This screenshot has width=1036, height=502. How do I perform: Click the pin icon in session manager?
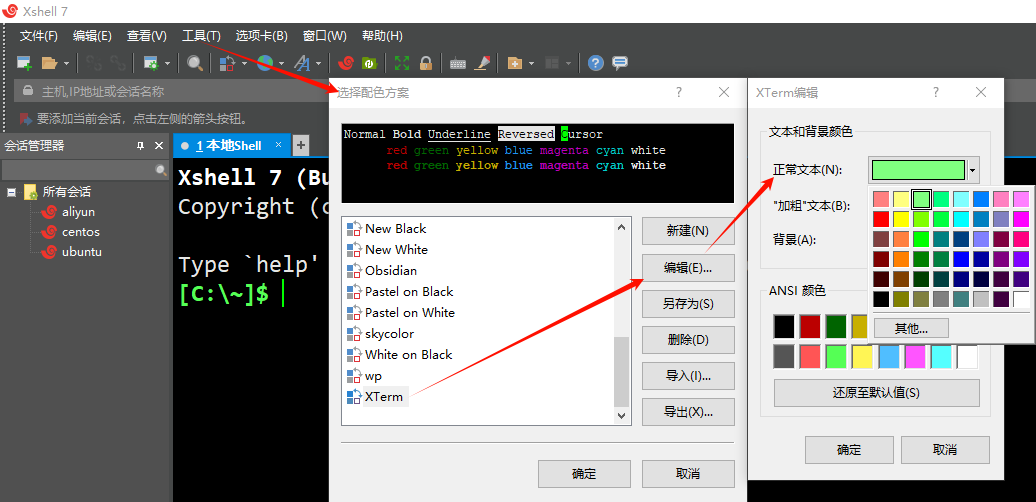pyautogui.click(x=140, y=146)
